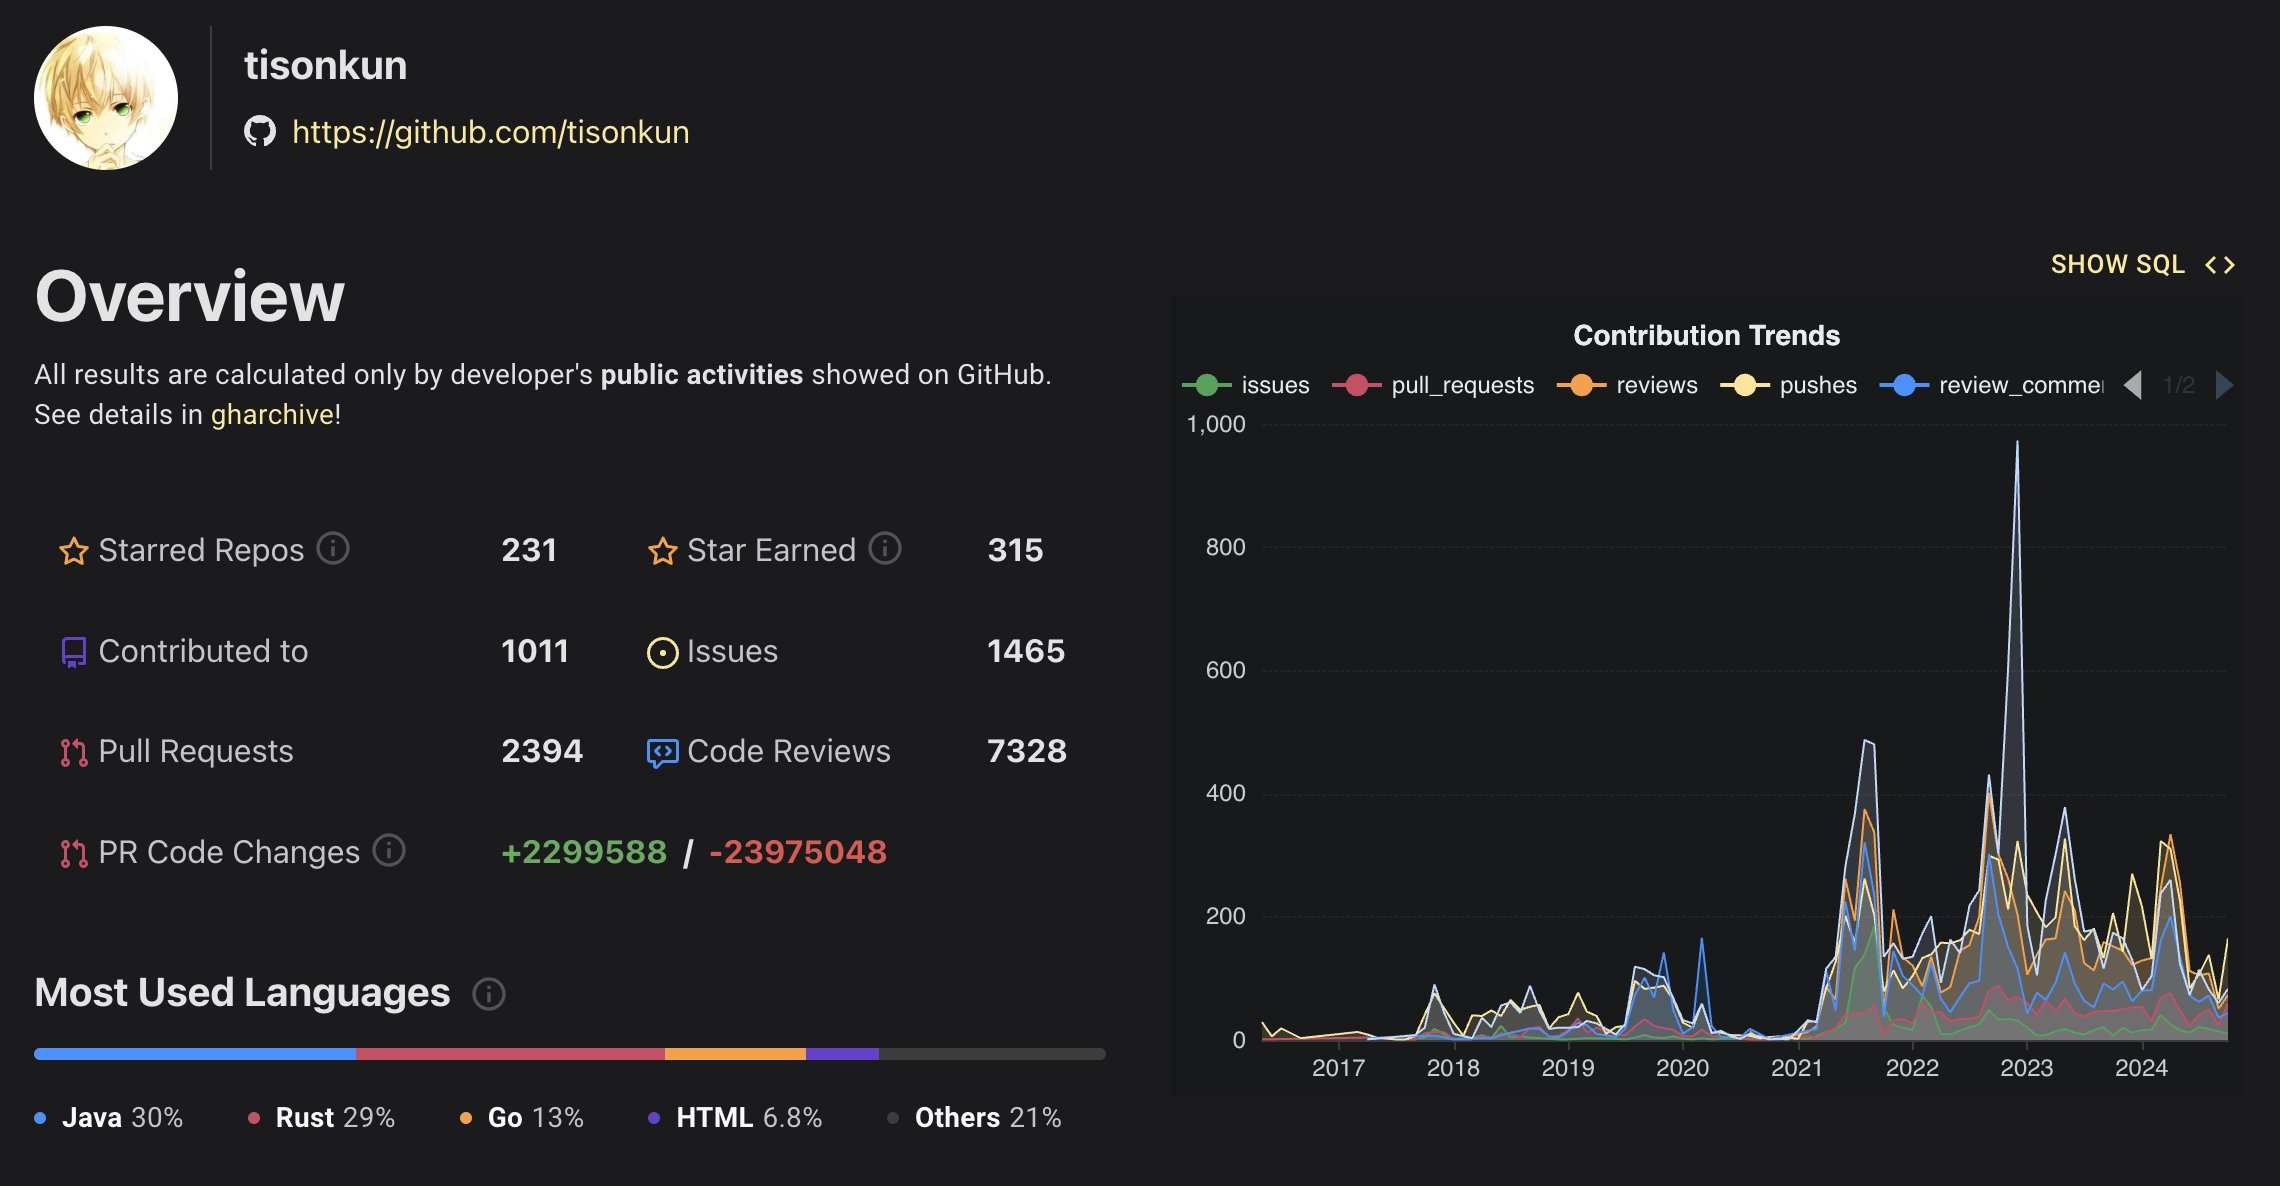Click the Contributed to value 1011
This screenshot has height=1186, width=2280.
[535, 651]
